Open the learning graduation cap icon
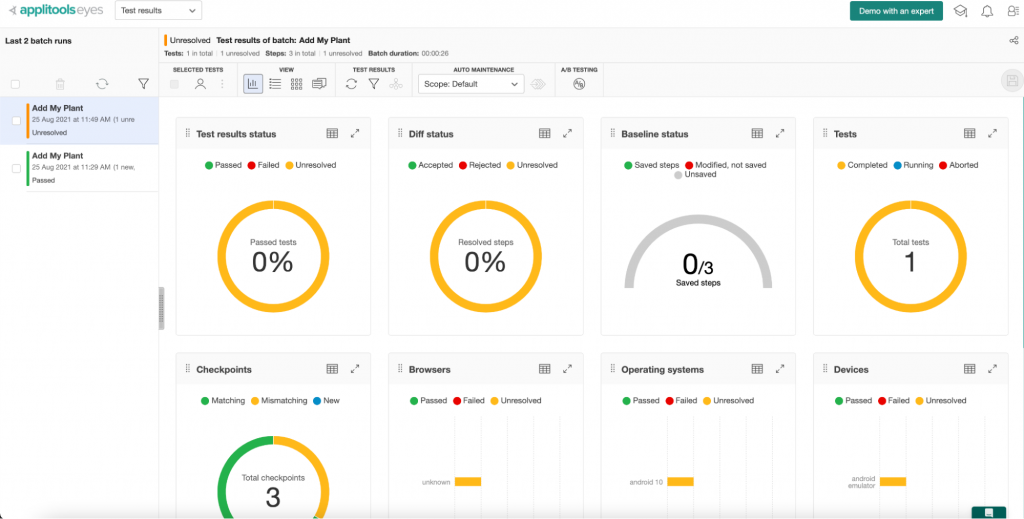 point(960,11)
